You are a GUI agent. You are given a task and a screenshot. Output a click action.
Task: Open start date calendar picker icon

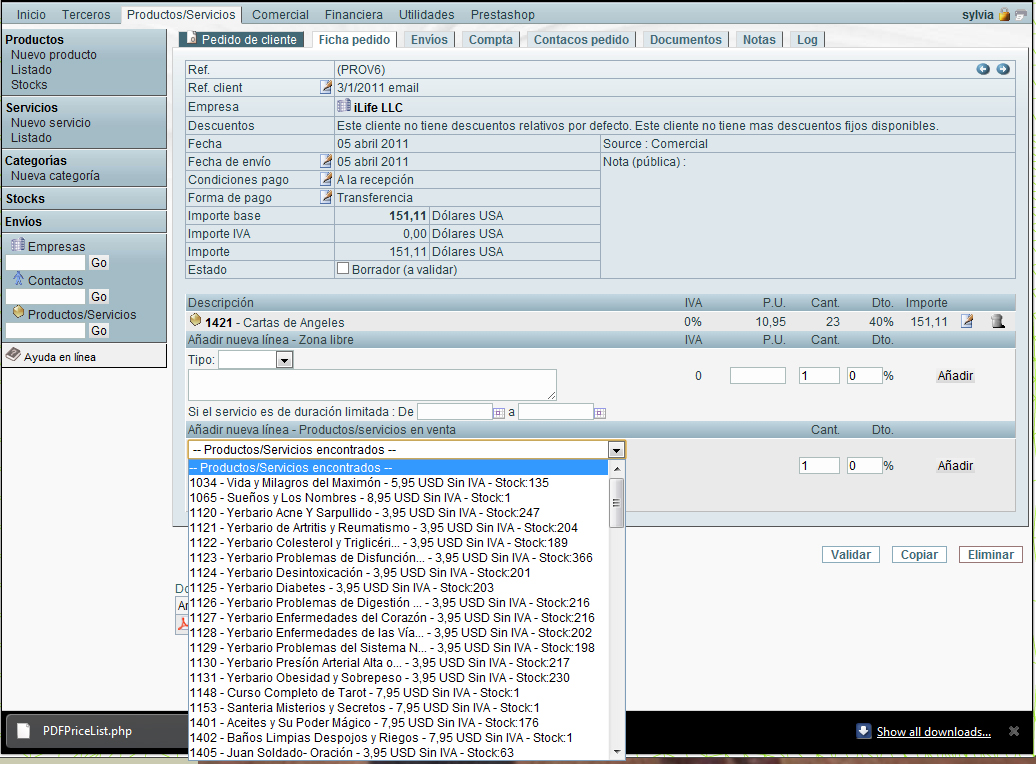click(x=499, y=413)
